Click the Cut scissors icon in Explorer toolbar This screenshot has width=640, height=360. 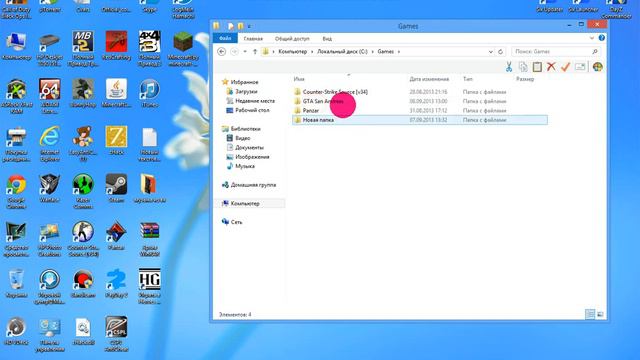[x=509, y=67]
